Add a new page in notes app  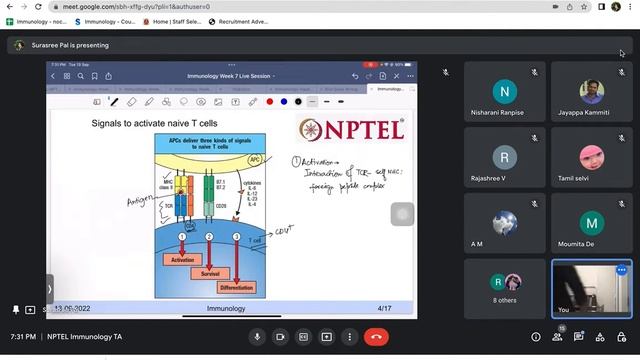[383, 76]
